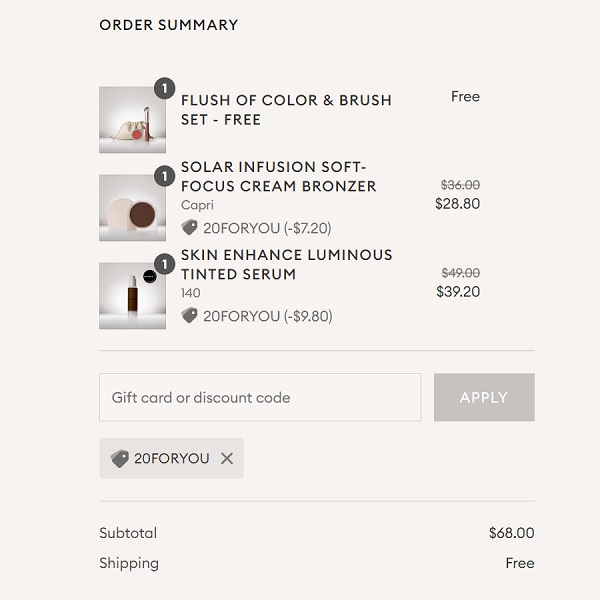This screenshot has width=600, height=600.
Task: Remove the applied 20FORYOU code with the X
Action: (x=227, y=458)
